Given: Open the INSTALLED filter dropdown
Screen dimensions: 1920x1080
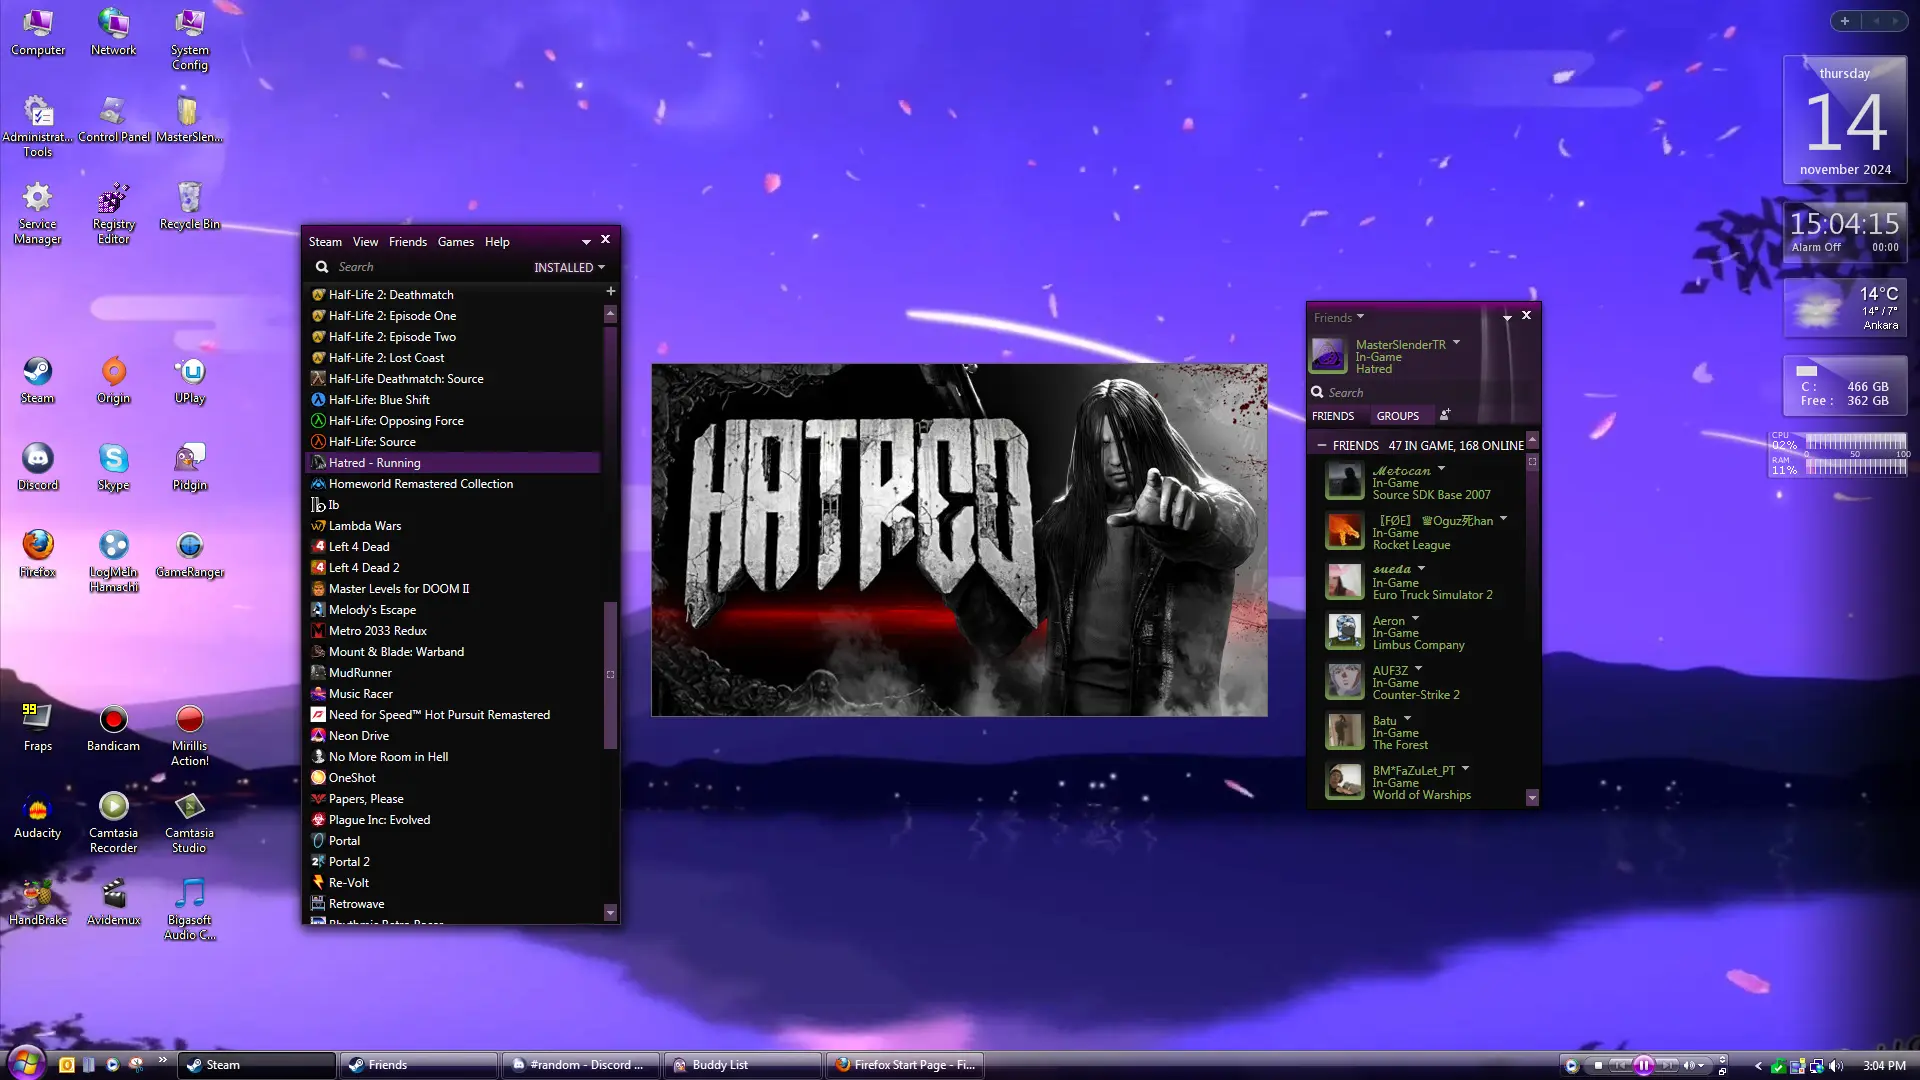Looking at the screenshot, I should [x=569, y=268].
